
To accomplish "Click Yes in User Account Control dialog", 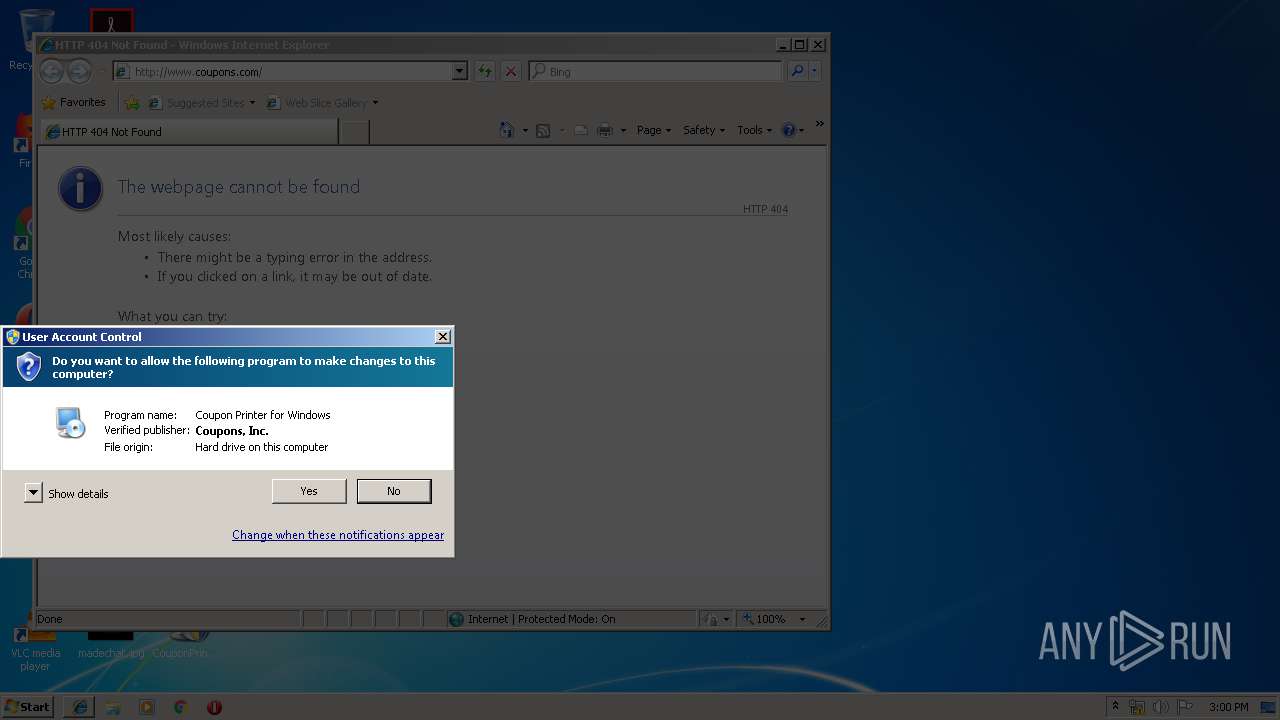I will click(x=309, y=491).
